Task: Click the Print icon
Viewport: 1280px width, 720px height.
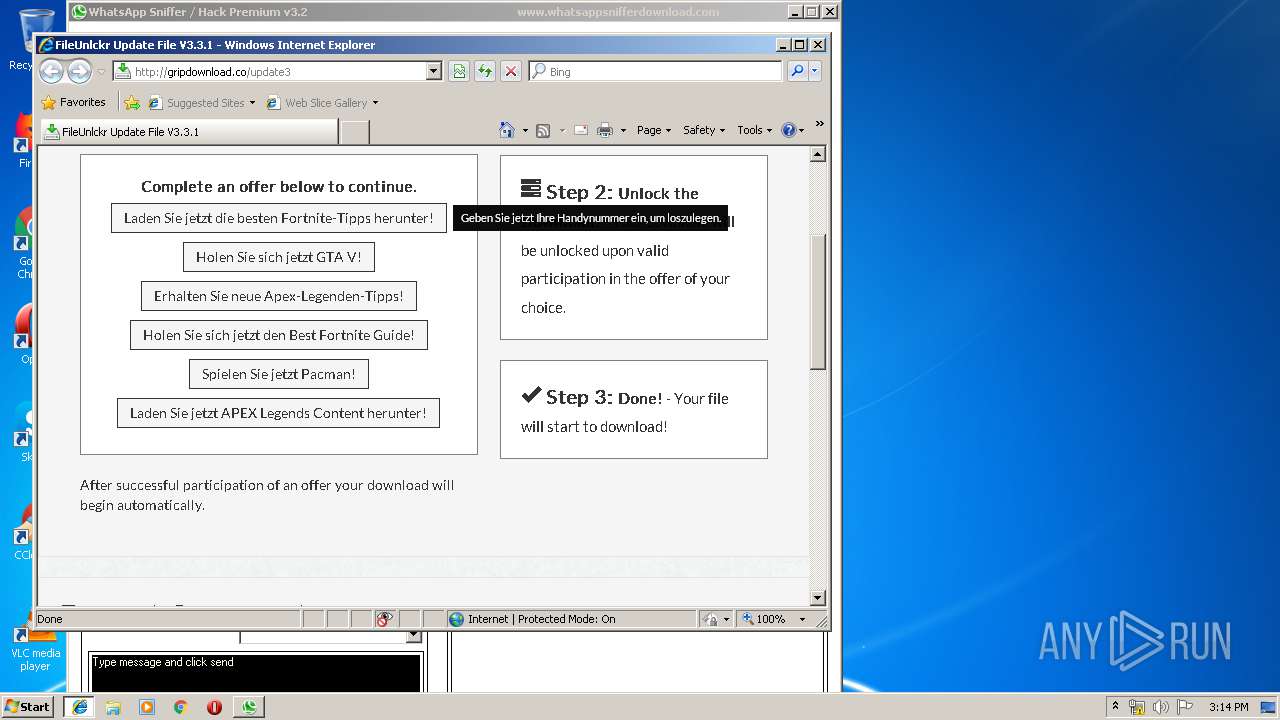Action: coord(605,130)
